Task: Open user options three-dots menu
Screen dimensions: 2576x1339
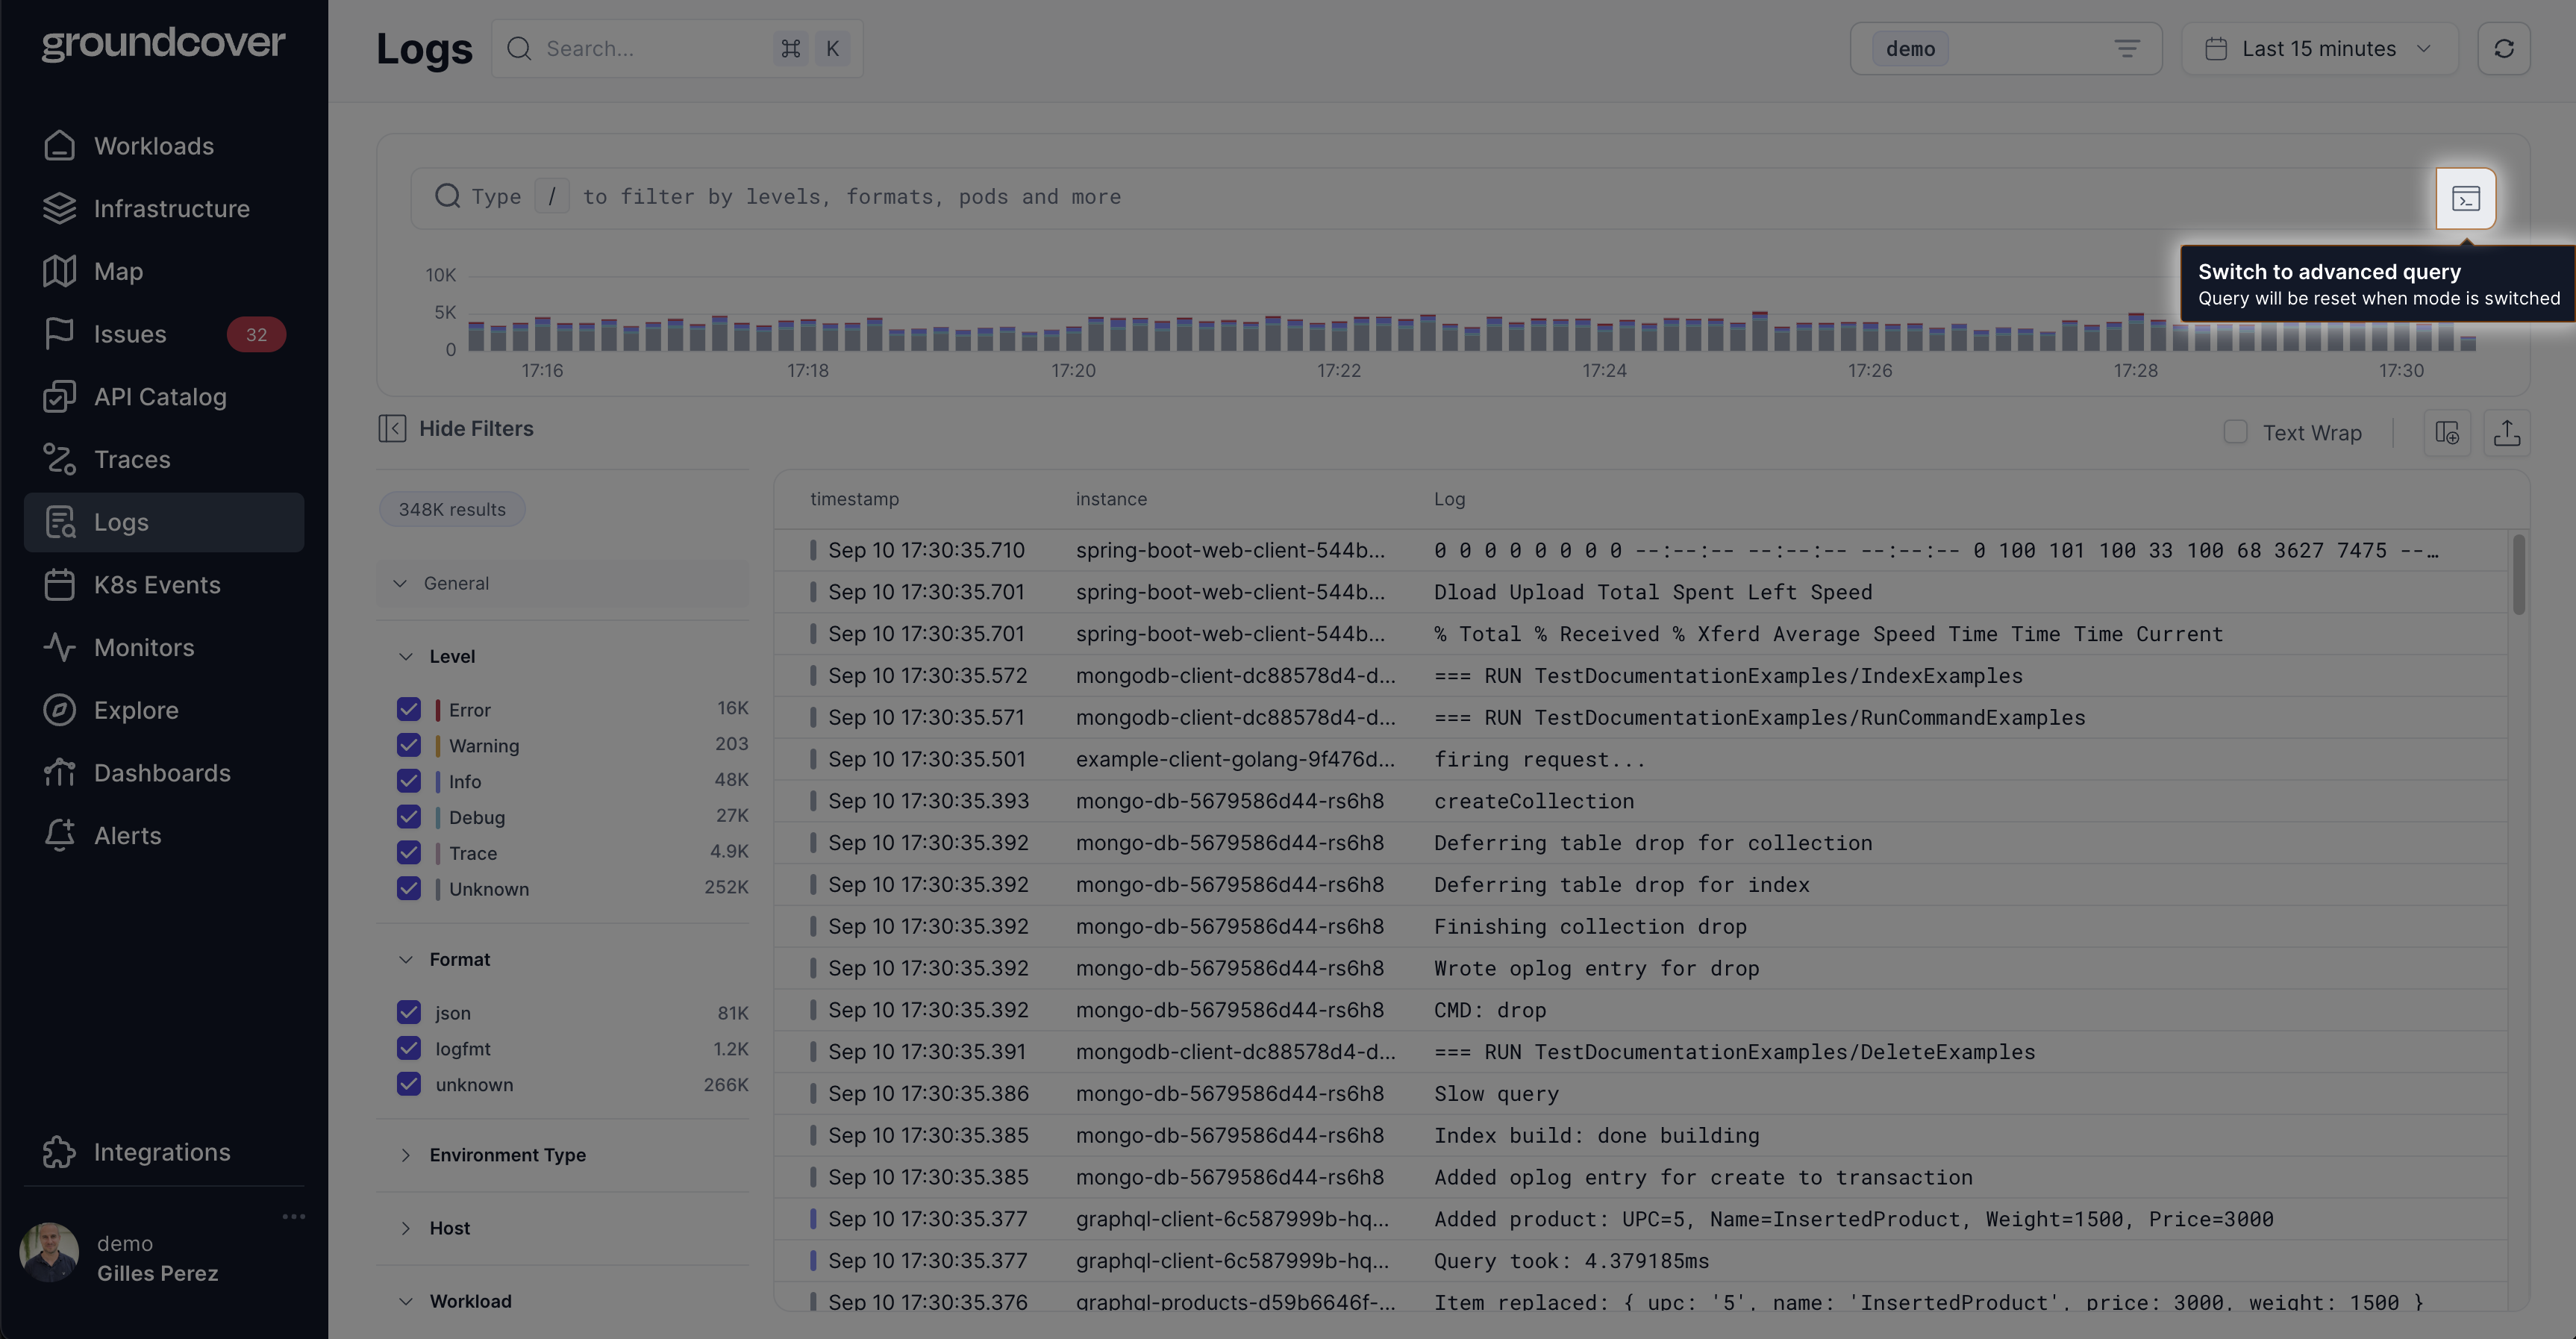Action: [293, 1216]
